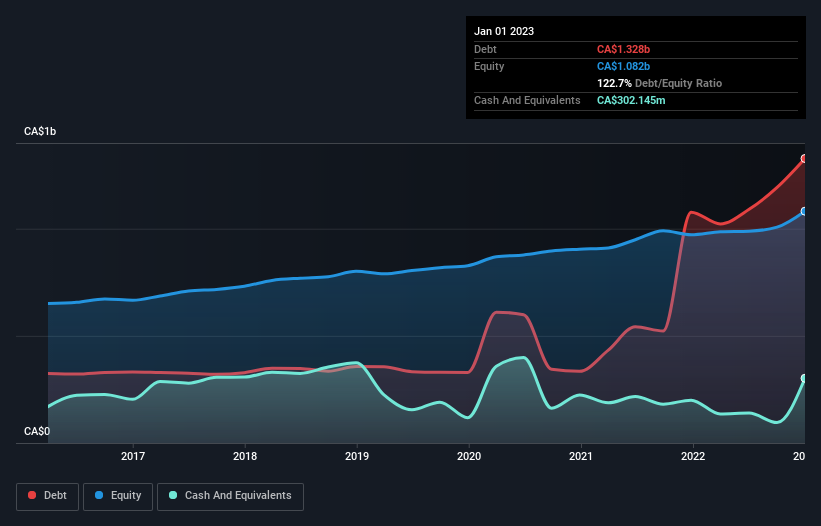821x526 pixels.
Task: Click the 2017 x-axis label
Action: 133,456
